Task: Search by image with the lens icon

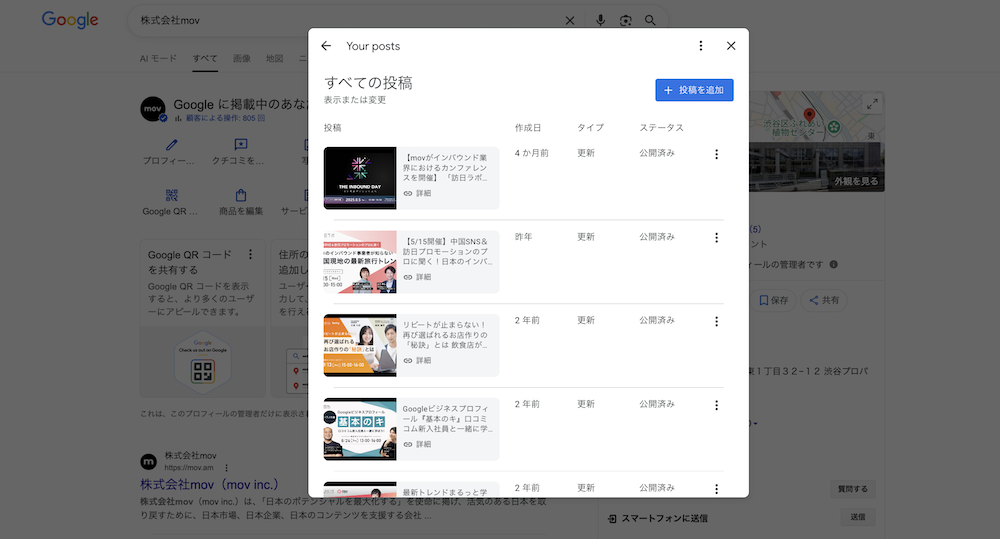Action: pyautogui.click(x=626, y=20)
